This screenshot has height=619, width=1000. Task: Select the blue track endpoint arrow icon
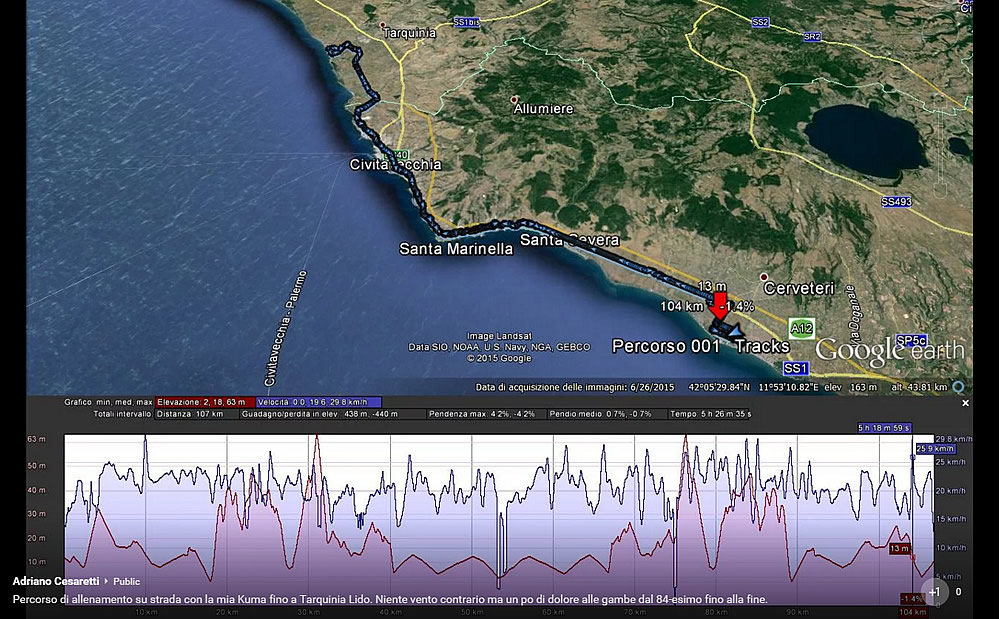[735, 330]
